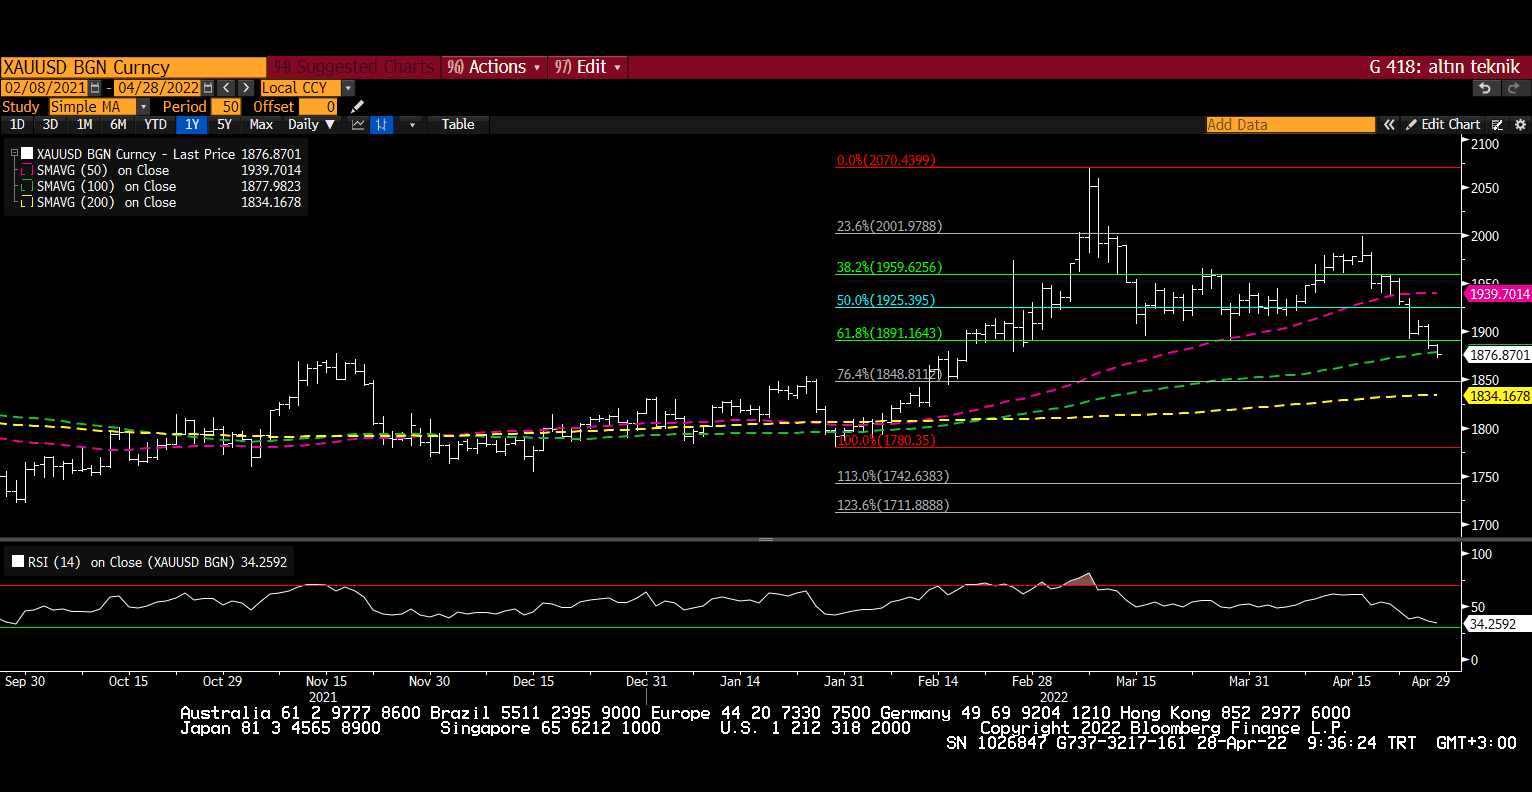Click the 113.0%(1742.6383) Fibonacci label
The height and width of the screenshot is (792, 1532).
(892, 476)
